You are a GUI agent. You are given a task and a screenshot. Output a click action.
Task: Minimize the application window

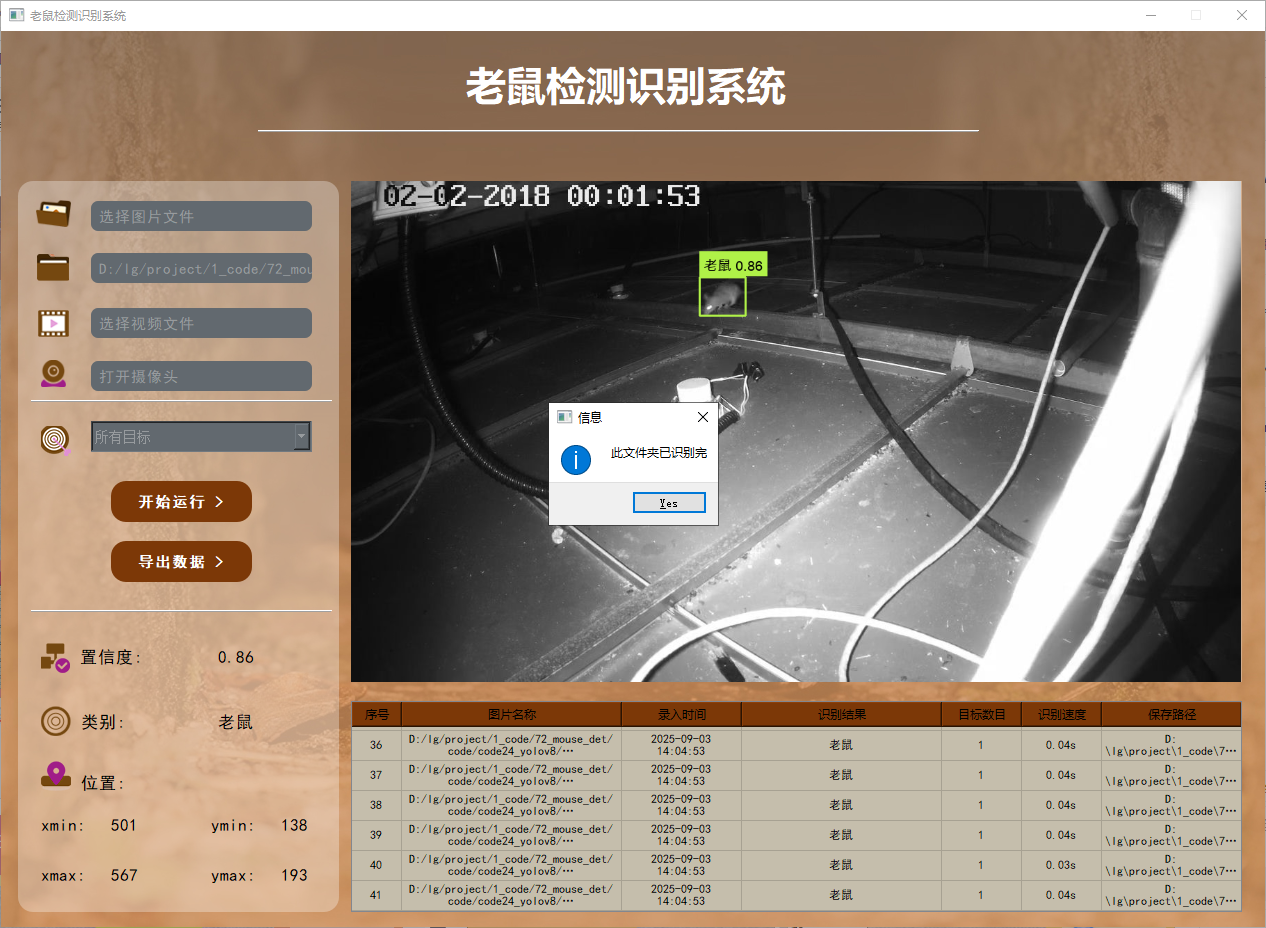click(x=1151, y=15)
